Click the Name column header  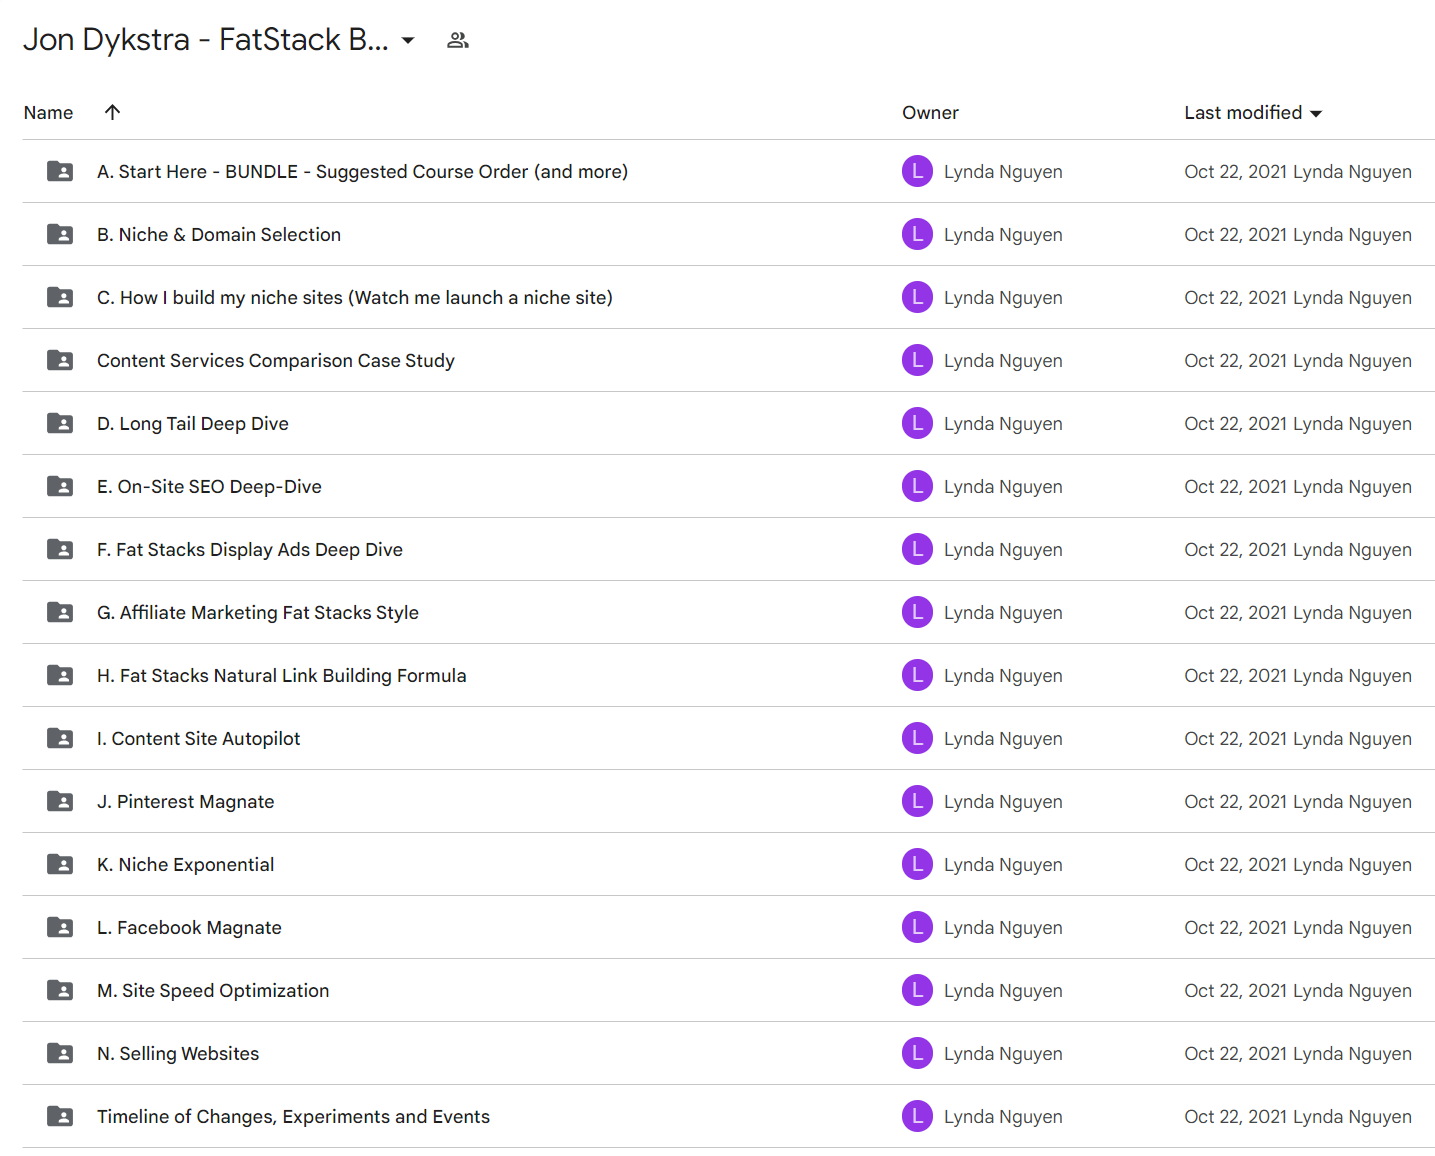tap(48, 113)
